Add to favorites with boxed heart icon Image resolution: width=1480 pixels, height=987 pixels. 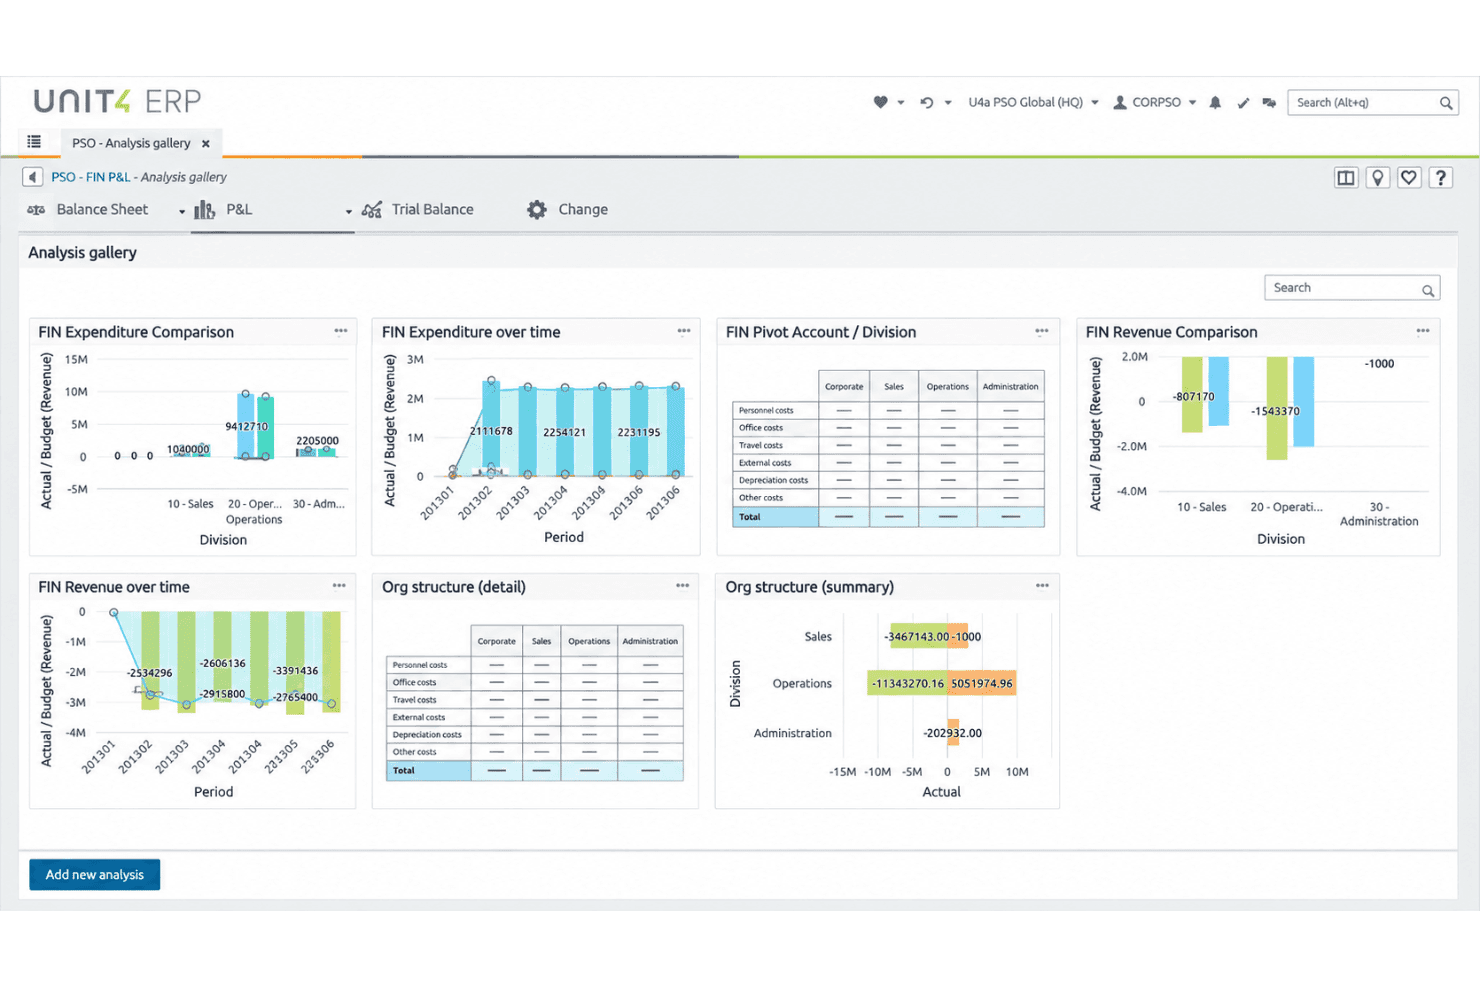pyautogui.click(x=1409, y=178)
